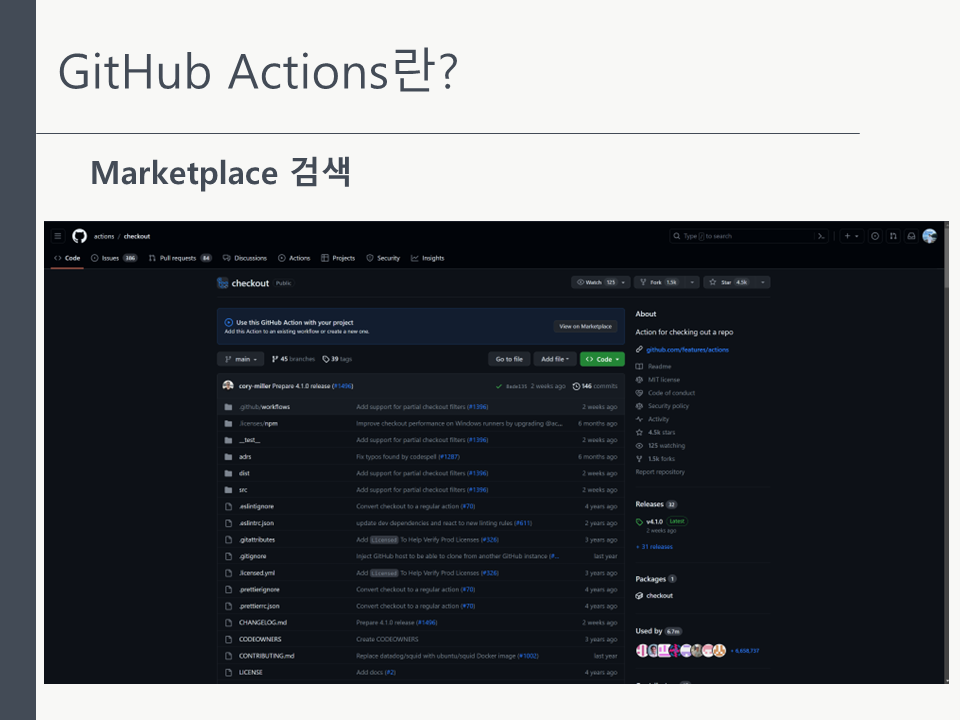Screen dimensions: 960x720
Task: Open the Code of conduct link
Action: click(x=666, y=393)
